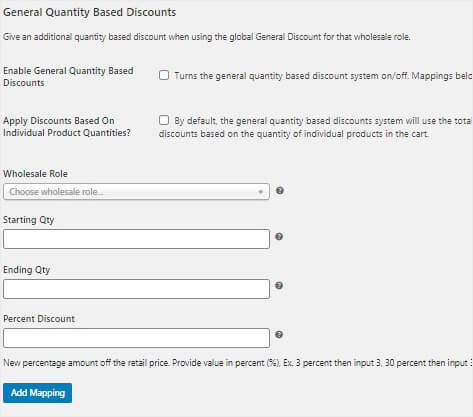Click the 'Turns the general quantity based discount' description
The width and height of the screenshot is (473, 417).
[323, 76]
